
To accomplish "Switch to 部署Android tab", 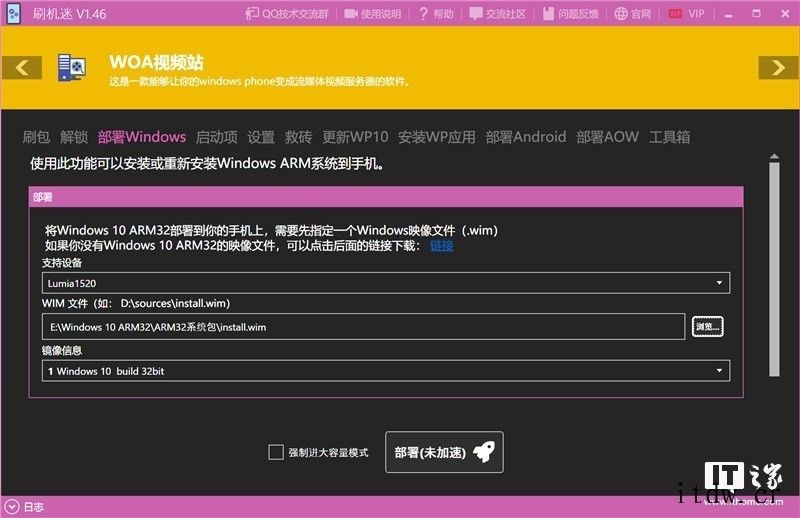I will click(526, 137).
